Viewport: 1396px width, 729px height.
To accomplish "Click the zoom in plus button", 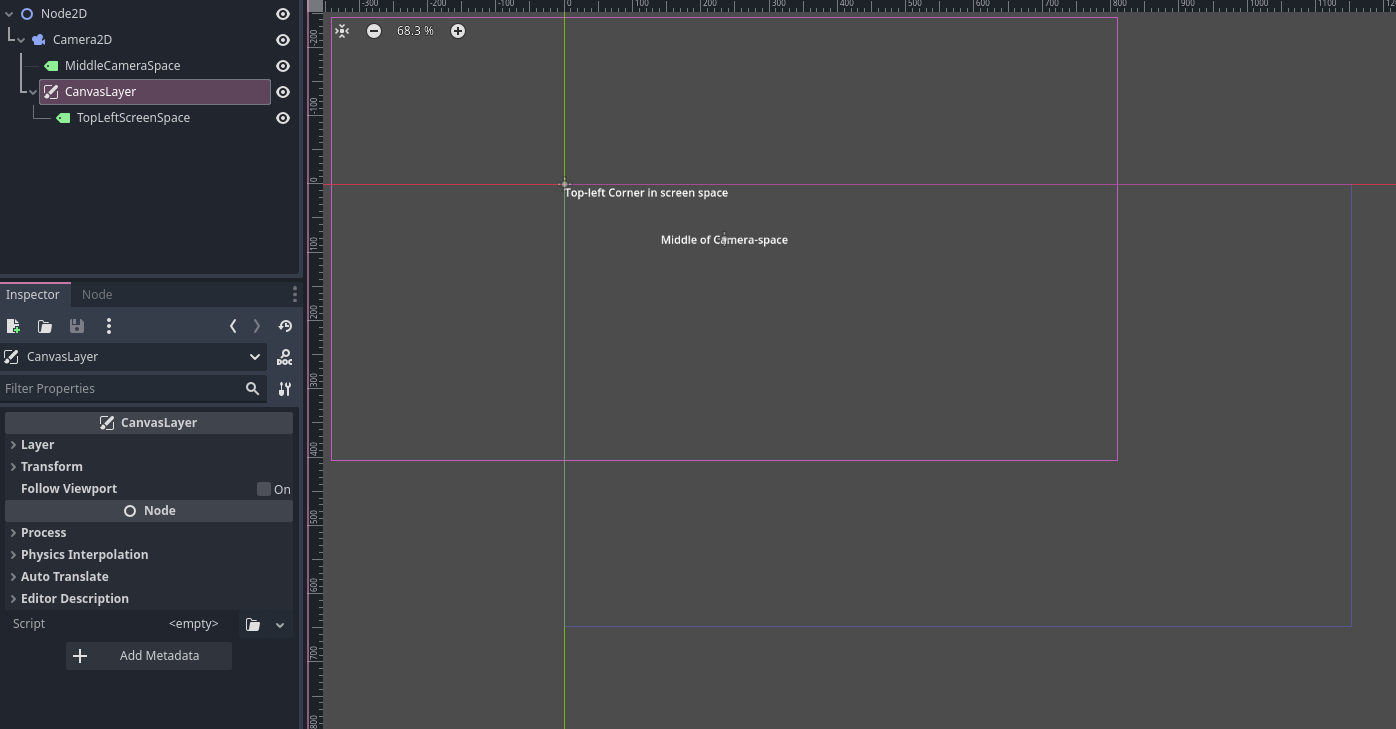I will tap(458, 31).
